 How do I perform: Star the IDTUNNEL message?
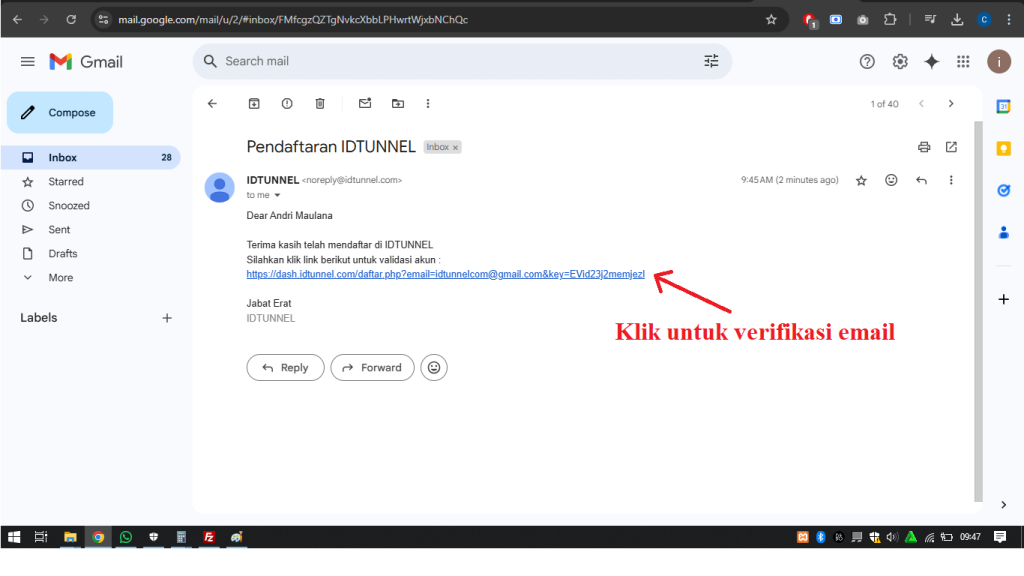pos(861,180)
